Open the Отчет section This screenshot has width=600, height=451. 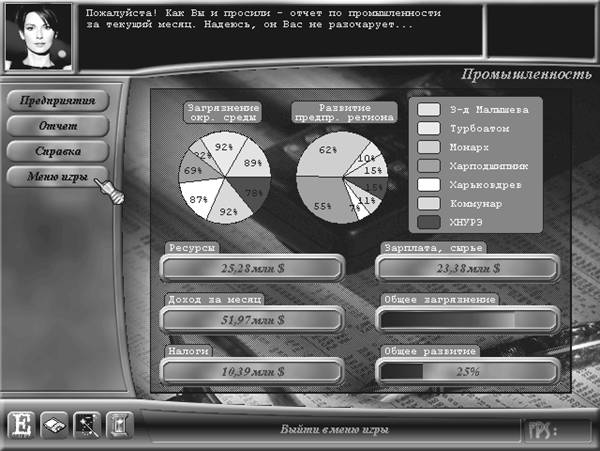click(62, 127)
